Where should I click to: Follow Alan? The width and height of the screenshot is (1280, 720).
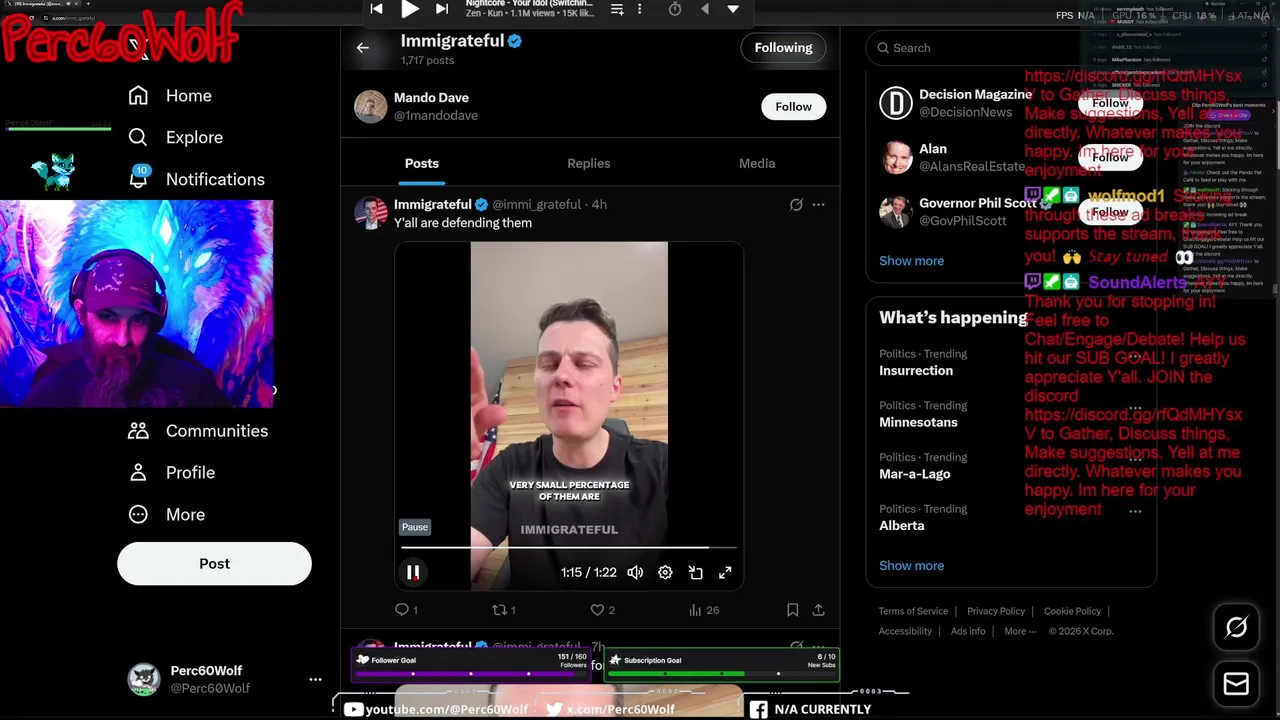(x=1110, y=157)
